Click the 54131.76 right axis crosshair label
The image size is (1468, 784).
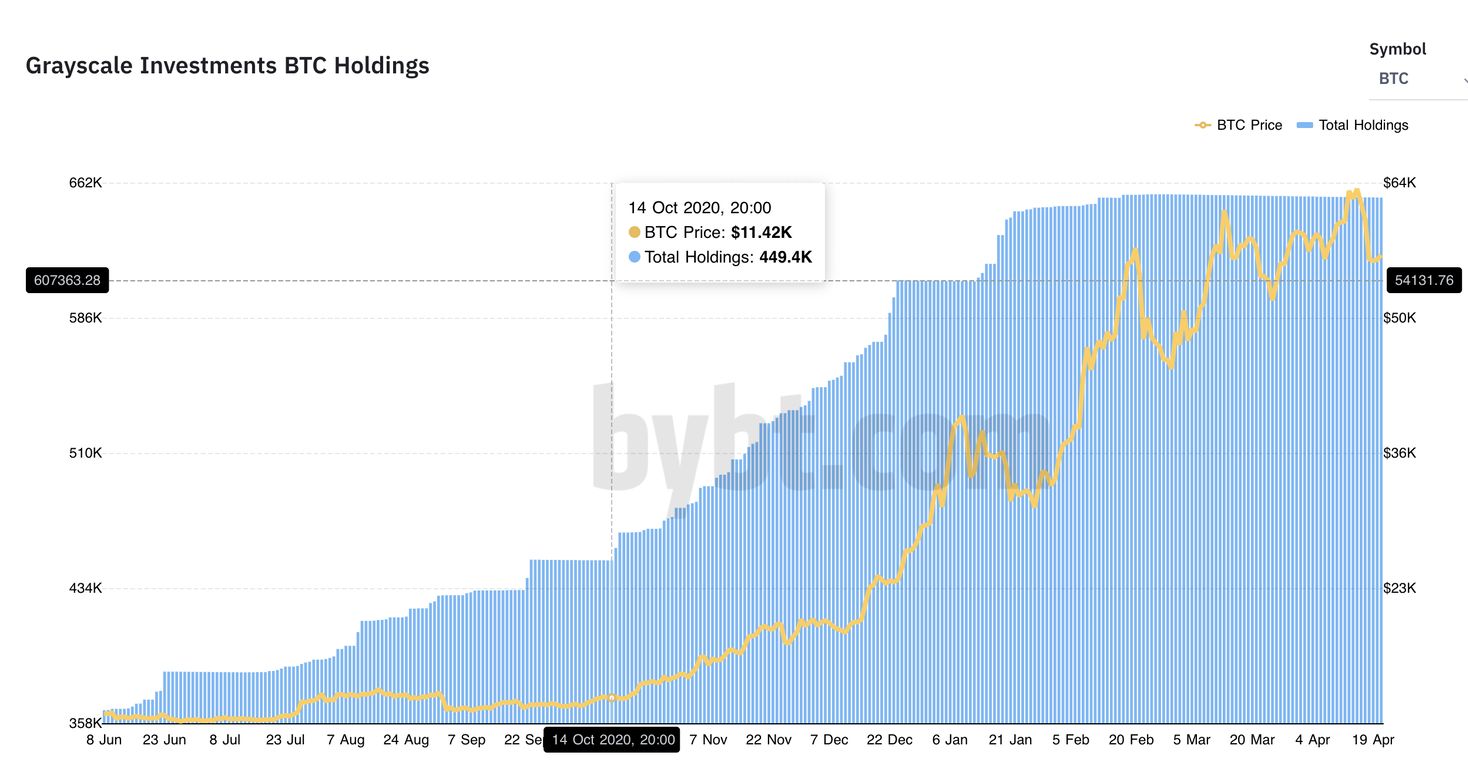pyautogui.click(x=1423, y=280)
